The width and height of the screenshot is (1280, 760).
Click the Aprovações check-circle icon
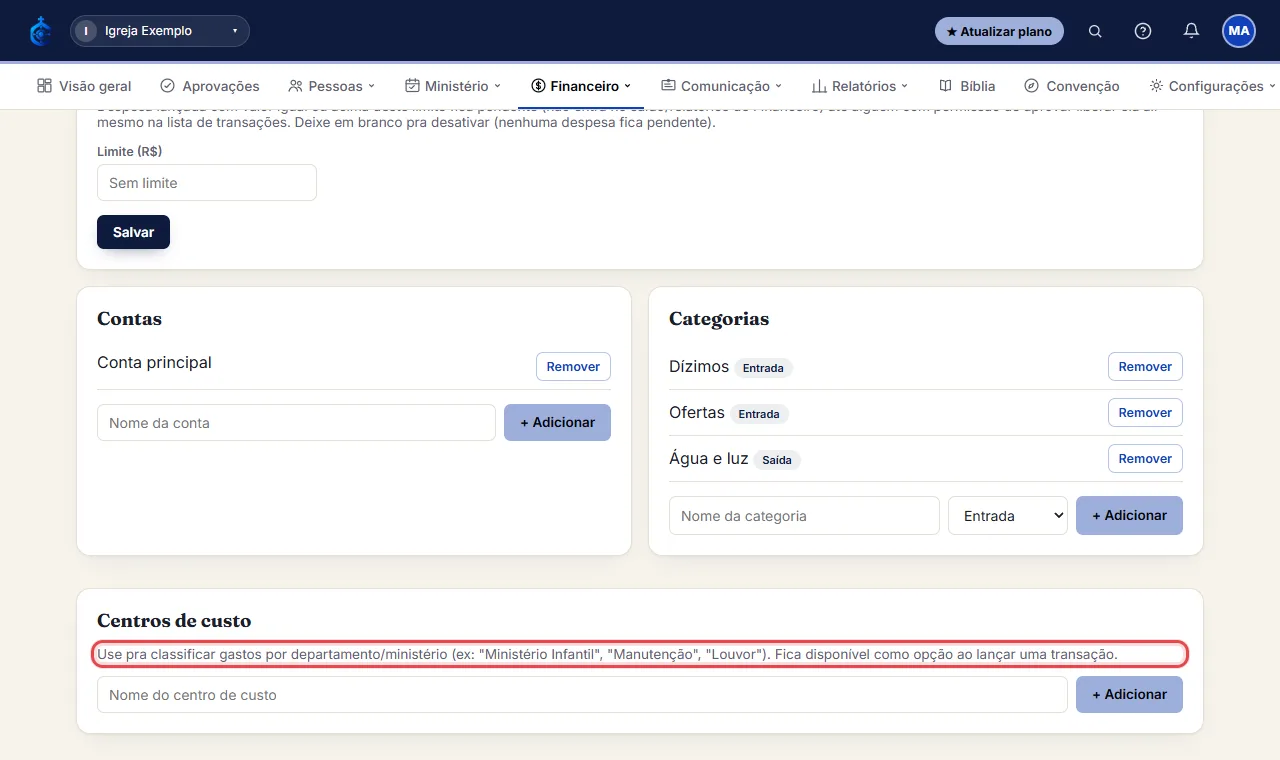pos(167,86)
